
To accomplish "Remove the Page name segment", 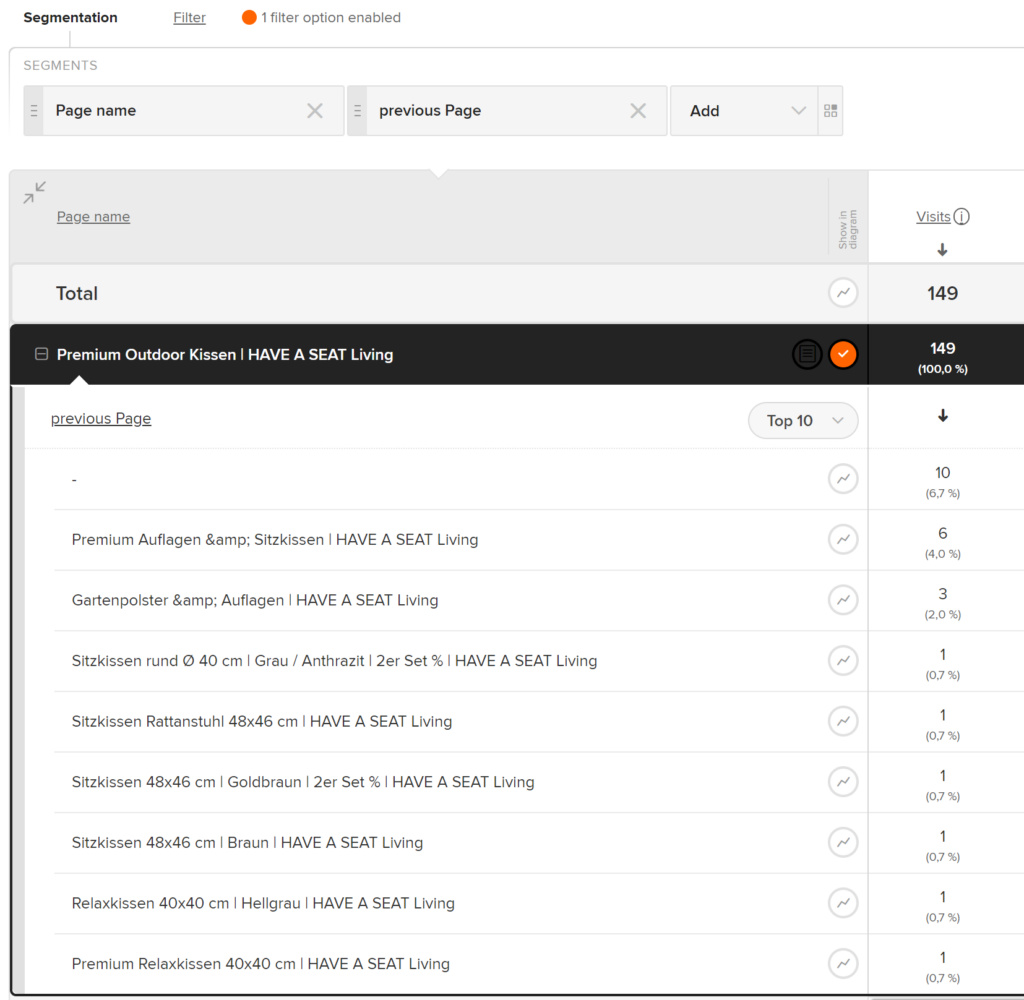I will tap(315, 111).
